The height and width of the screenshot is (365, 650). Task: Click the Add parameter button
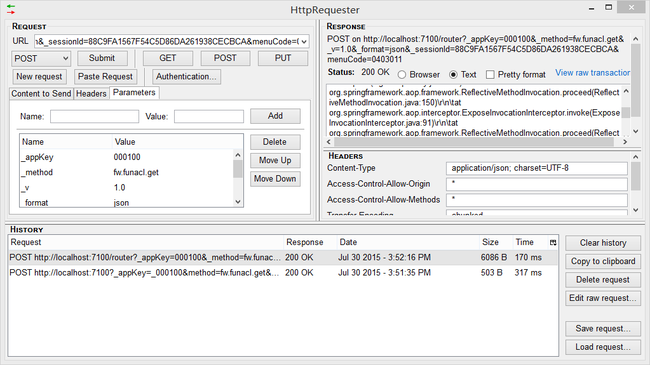coord(275,116)
